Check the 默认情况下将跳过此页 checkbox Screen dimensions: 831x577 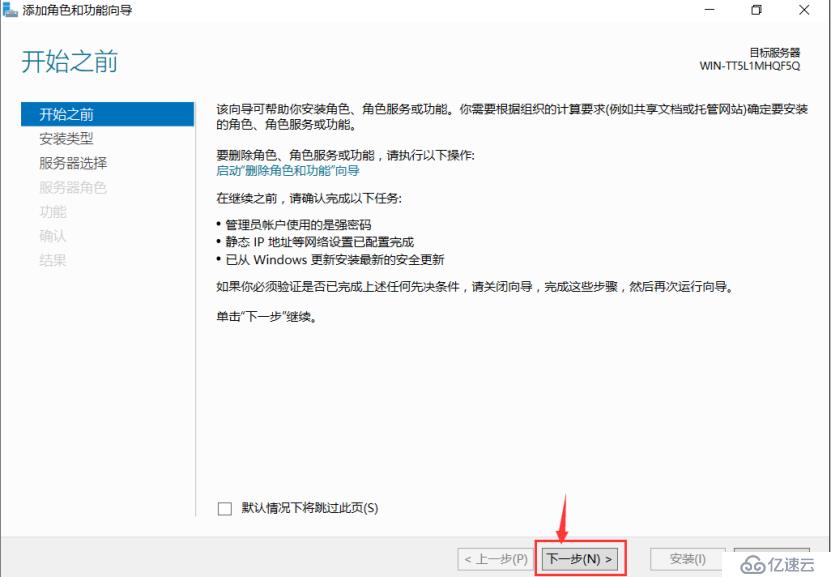click(x=225, y=509)
